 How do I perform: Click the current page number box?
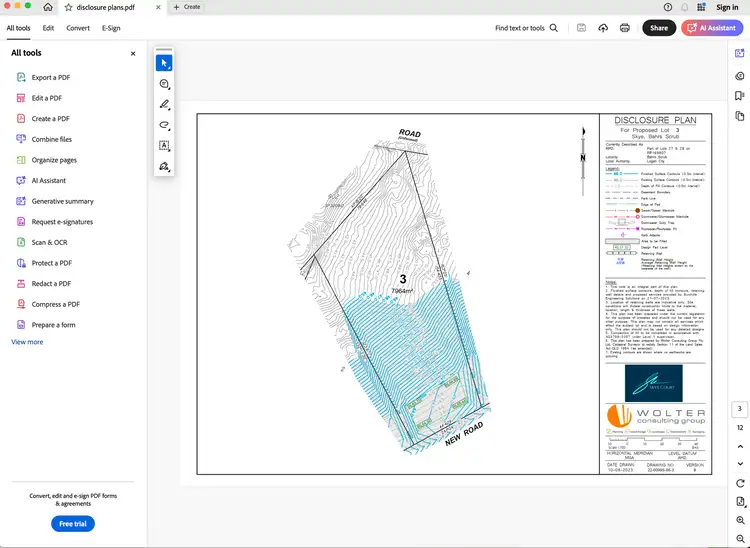coord(740,408)
